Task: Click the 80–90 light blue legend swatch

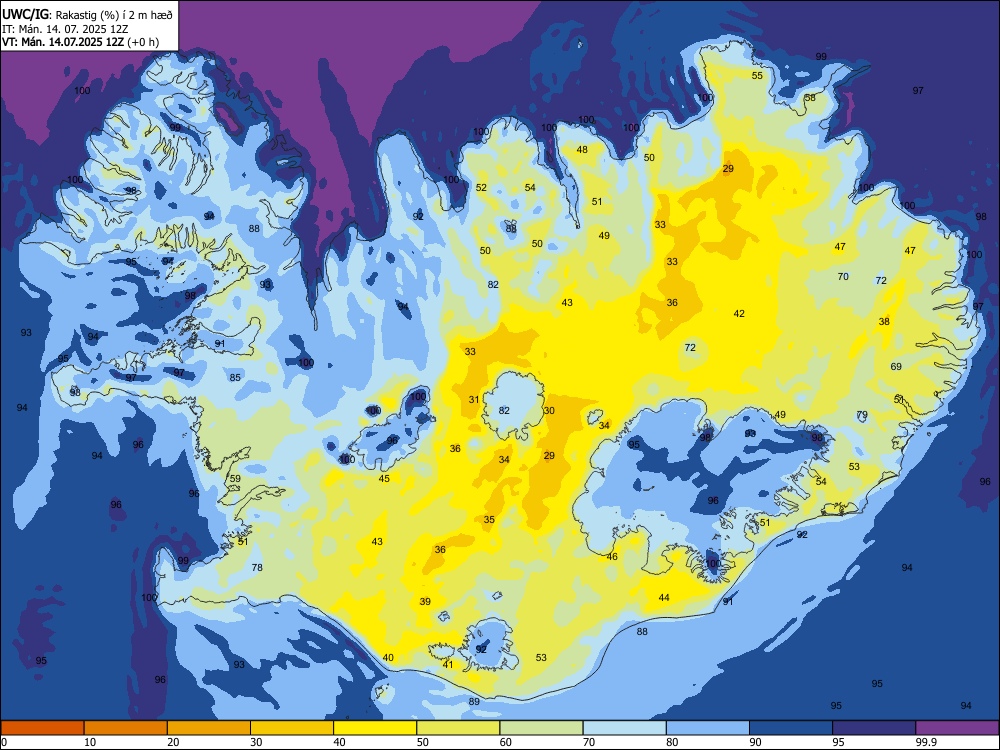Action: pos(708,728)
